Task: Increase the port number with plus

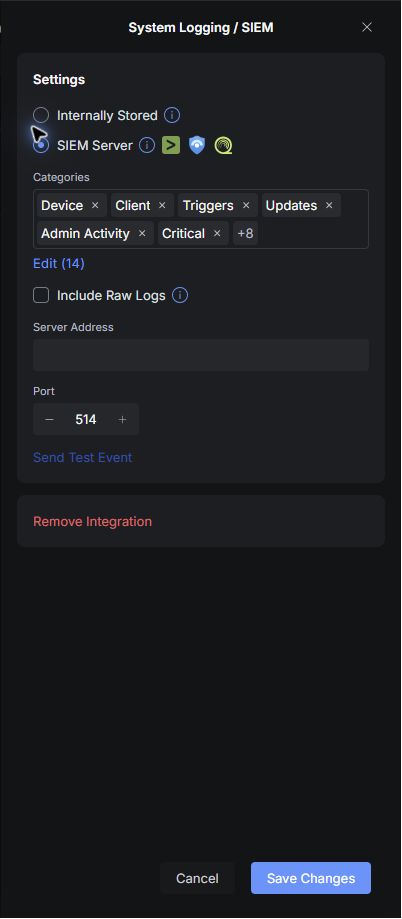Action: (122, 419)
